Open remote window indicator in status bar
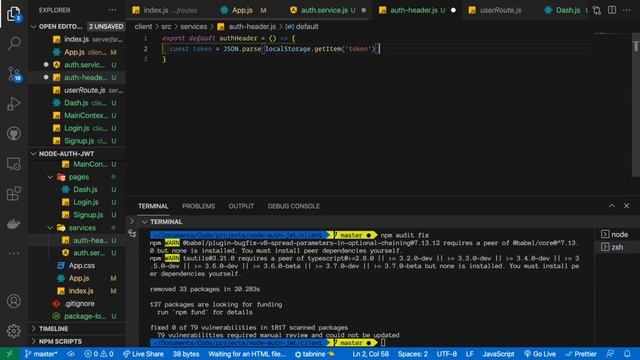The height and width of the screenshot is (360, 640). pos(9,354)
